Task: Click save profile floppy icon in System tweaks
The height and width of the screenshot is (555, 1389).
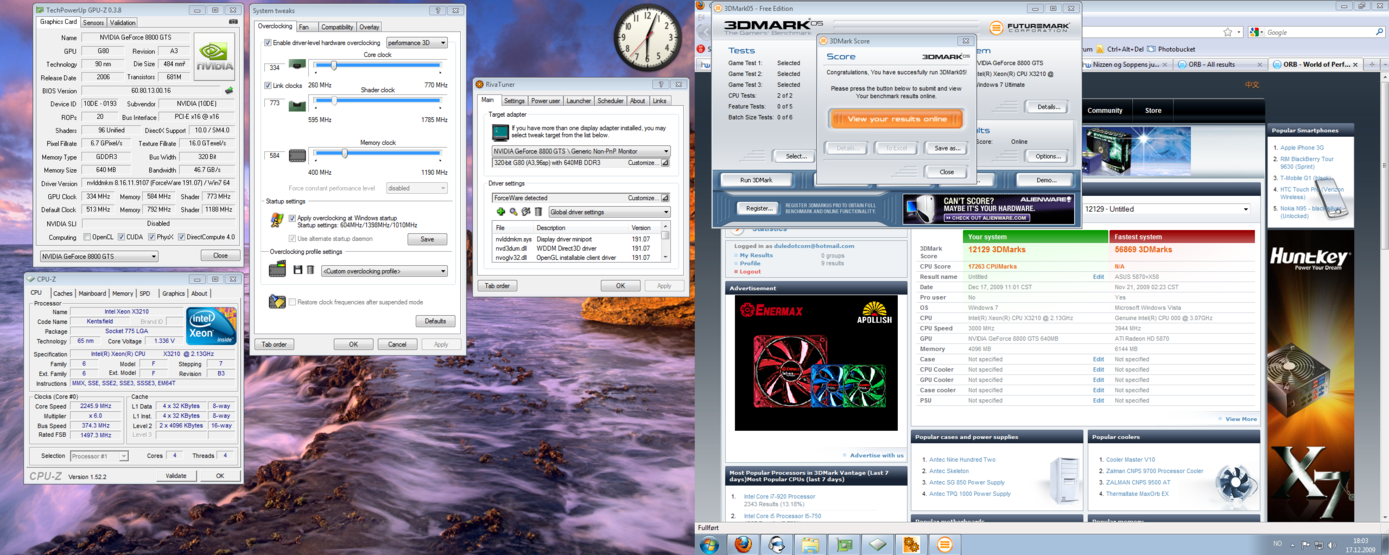Action: (297, 270)
